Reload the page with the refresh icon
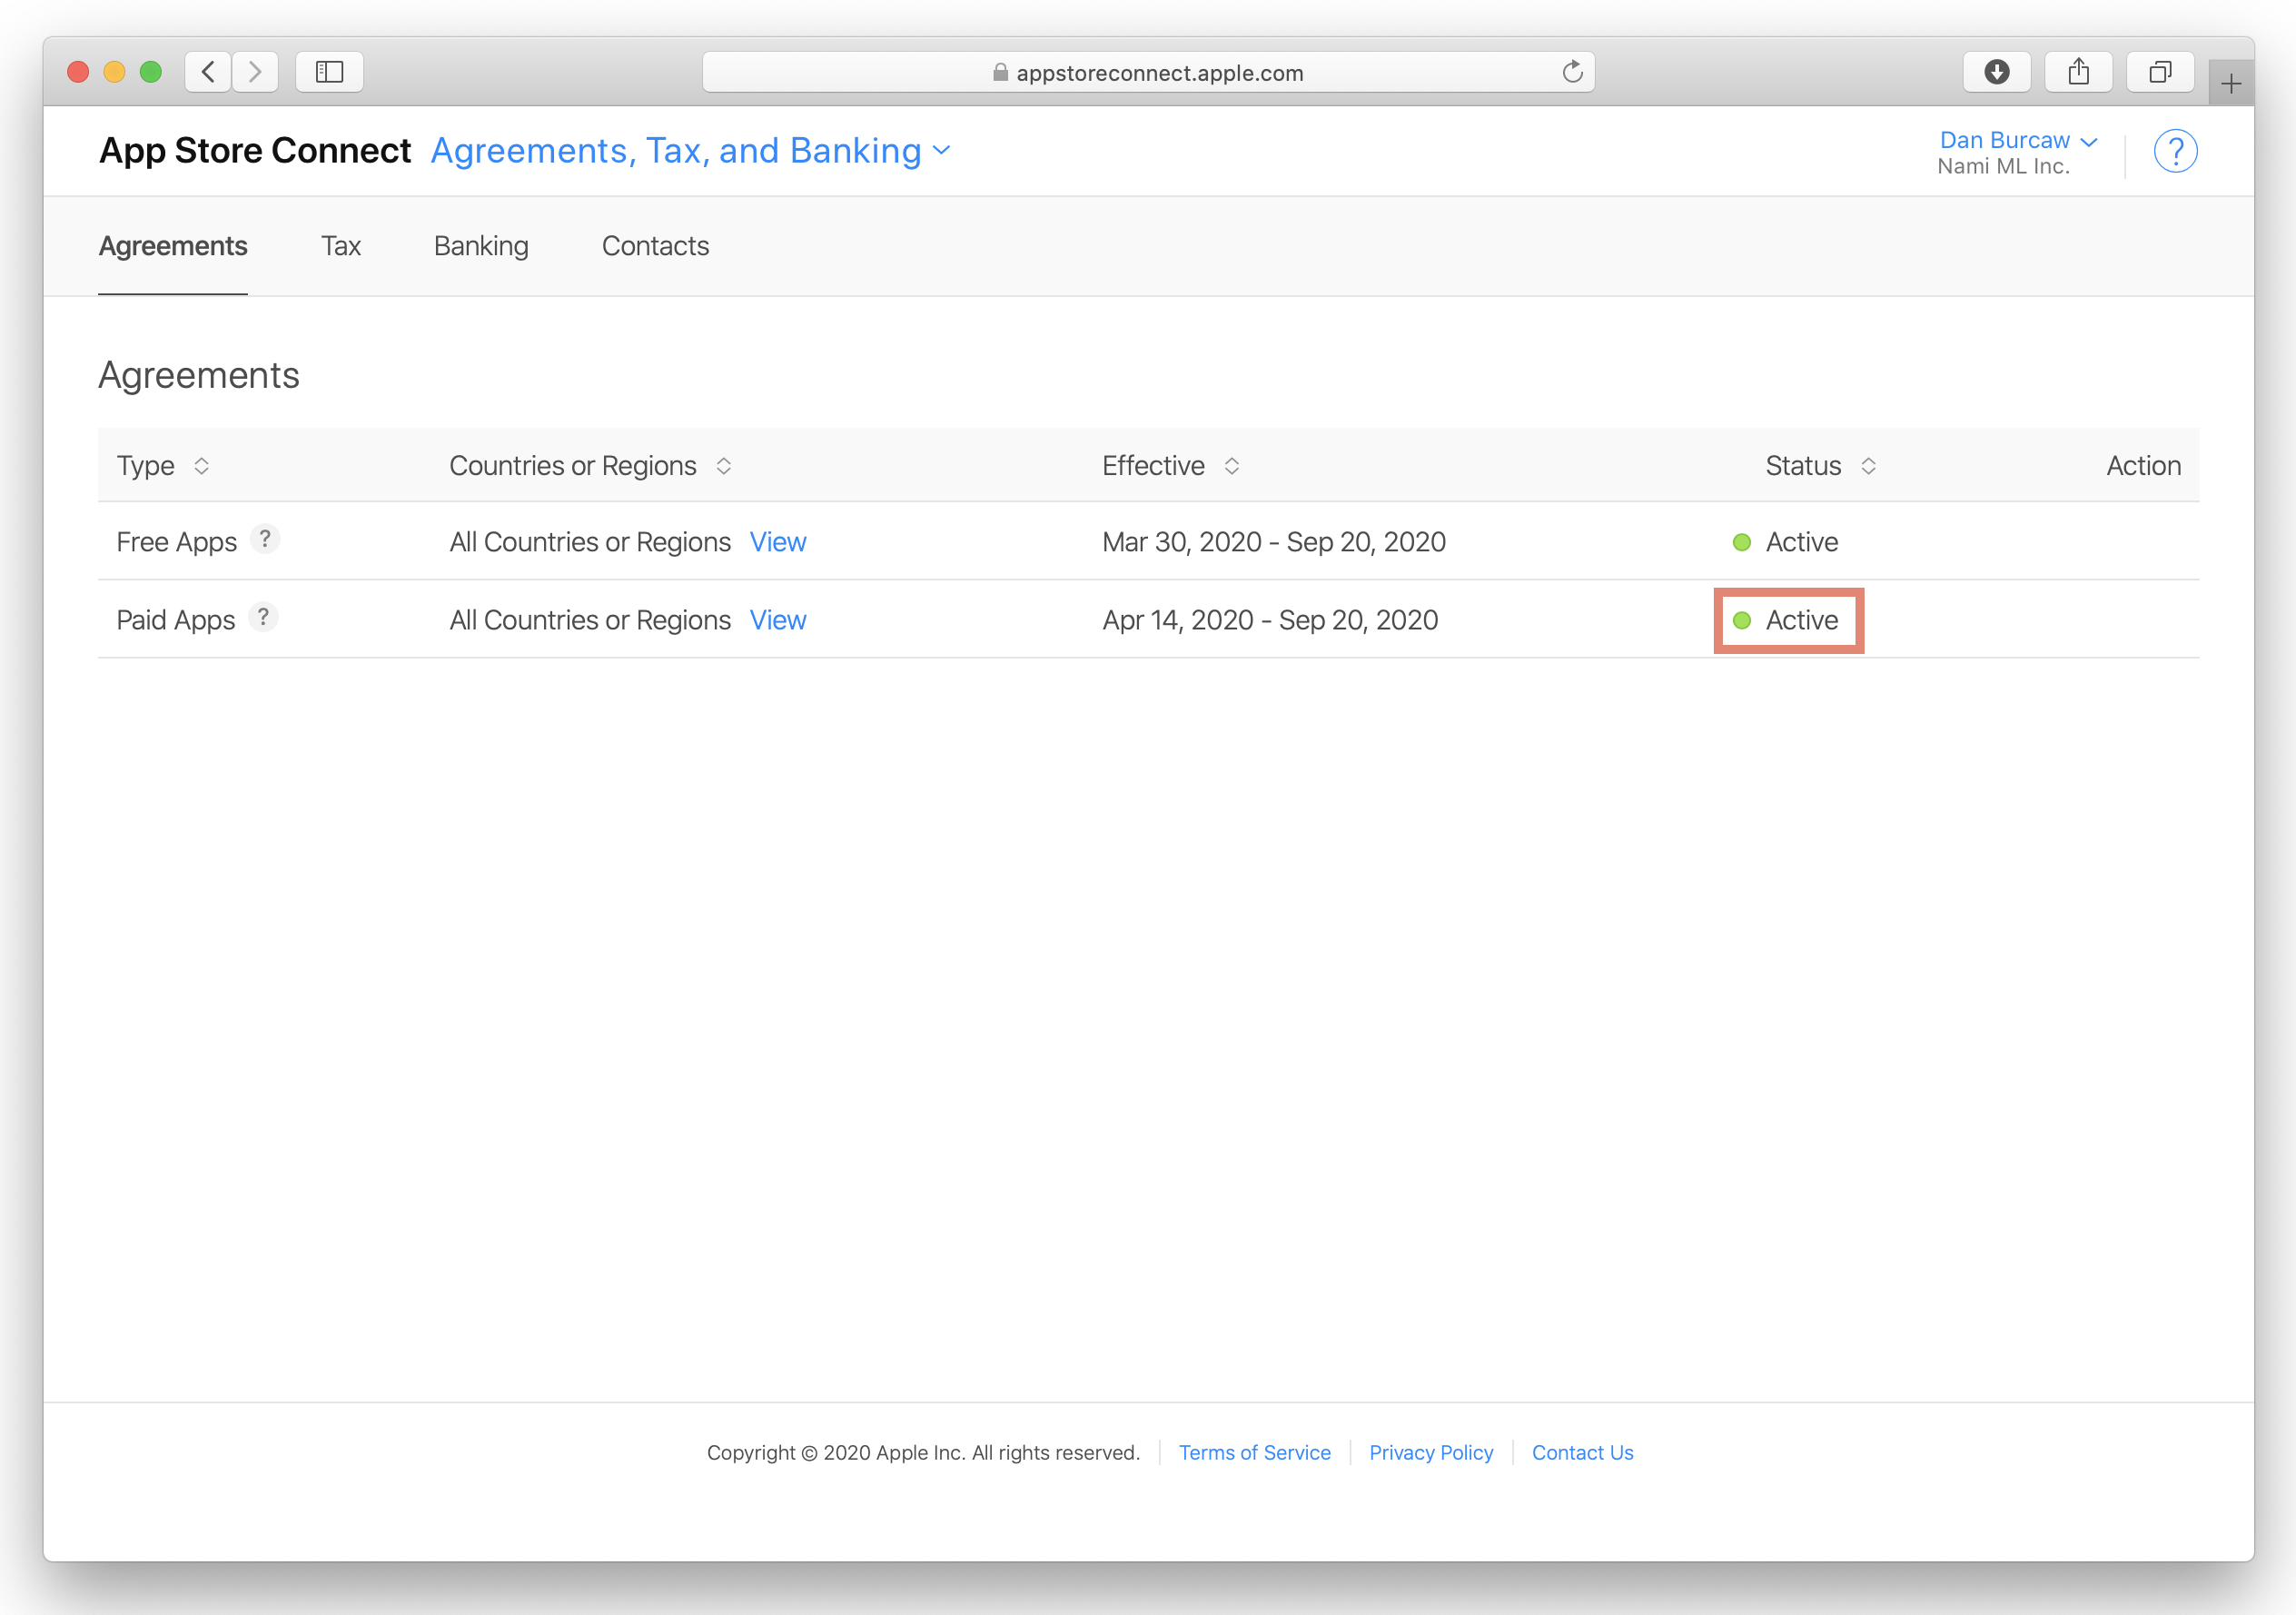The image size is (2296, 1615). (x=1572, y=72)
